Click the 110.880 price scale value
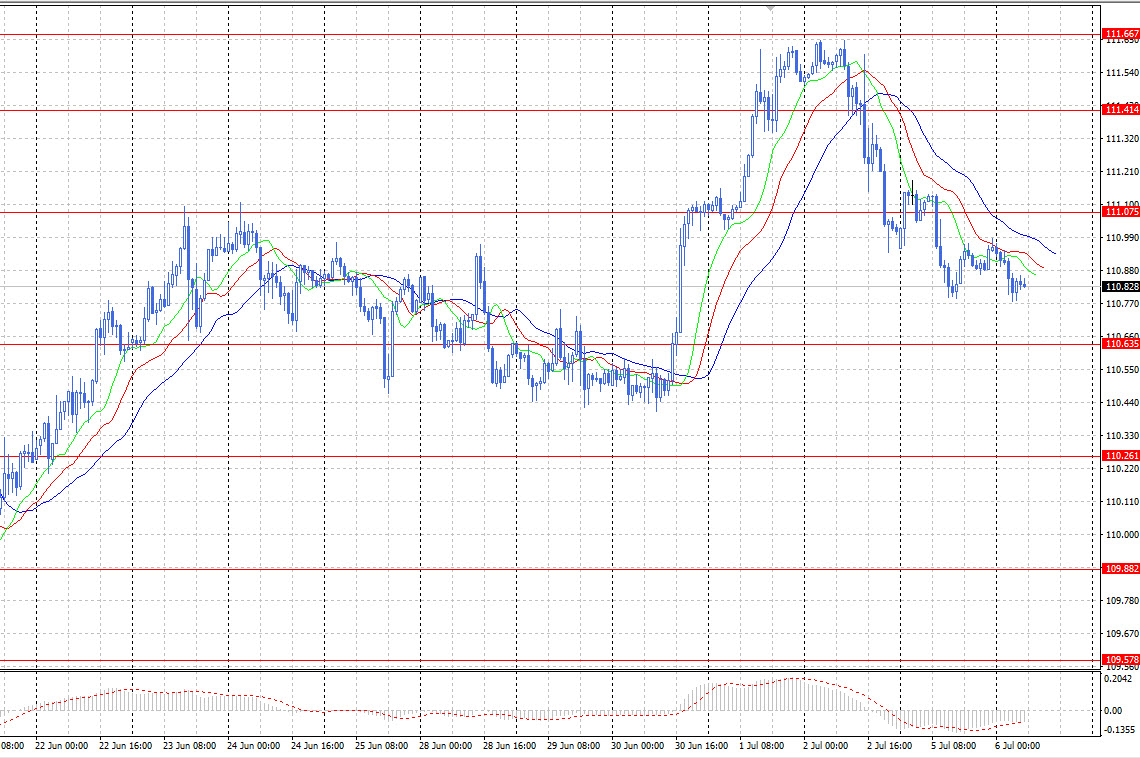The width and height of the screenshot is (1140, 758). pos(1122,271)
